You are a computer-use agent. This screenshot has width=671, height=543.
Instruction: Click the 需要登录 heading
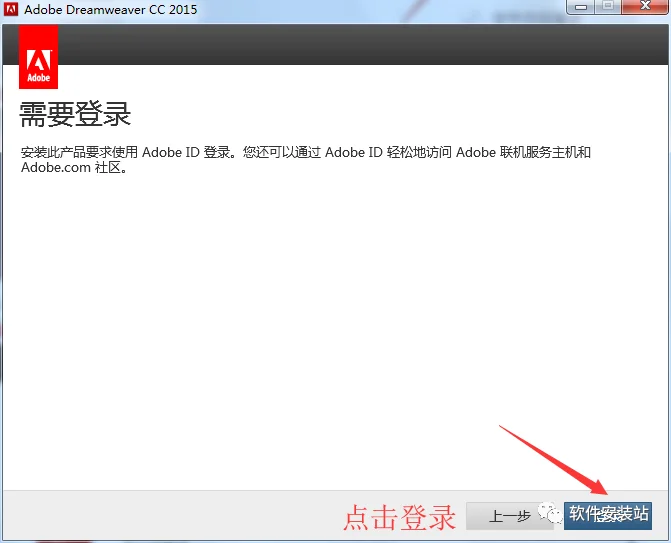(75, 114)
